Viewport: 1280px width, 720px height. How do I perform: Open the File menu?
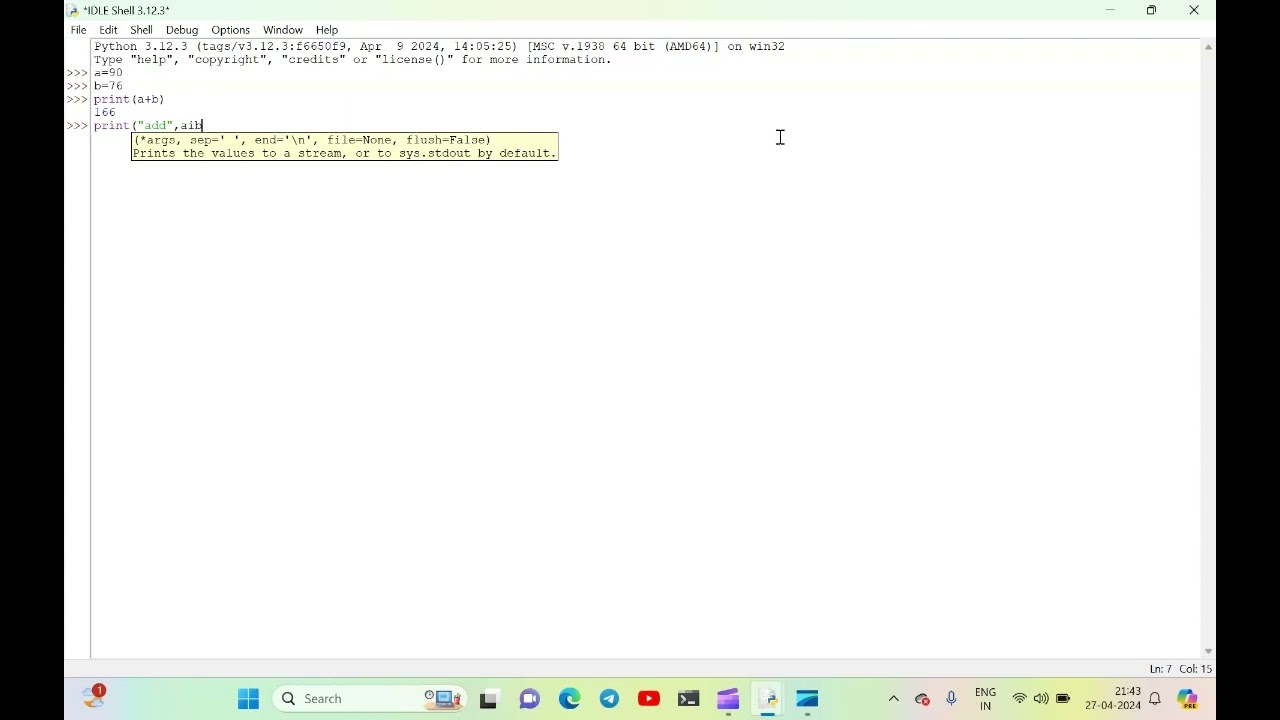(78, 30)
